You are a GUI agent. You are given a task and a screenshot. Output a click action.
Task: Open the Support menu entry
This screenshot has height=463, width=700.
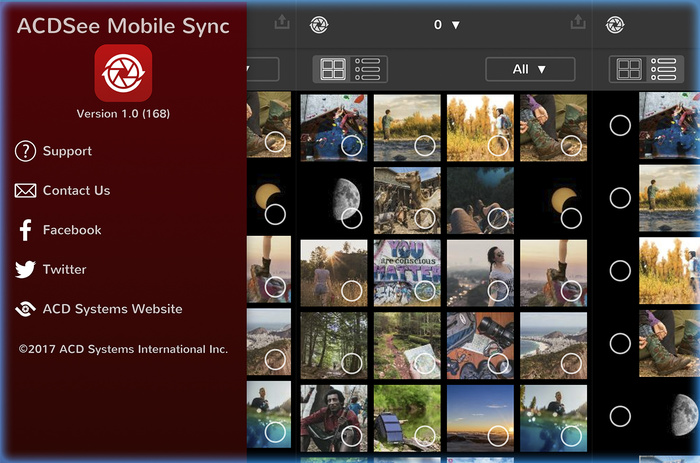pos(54,151)
